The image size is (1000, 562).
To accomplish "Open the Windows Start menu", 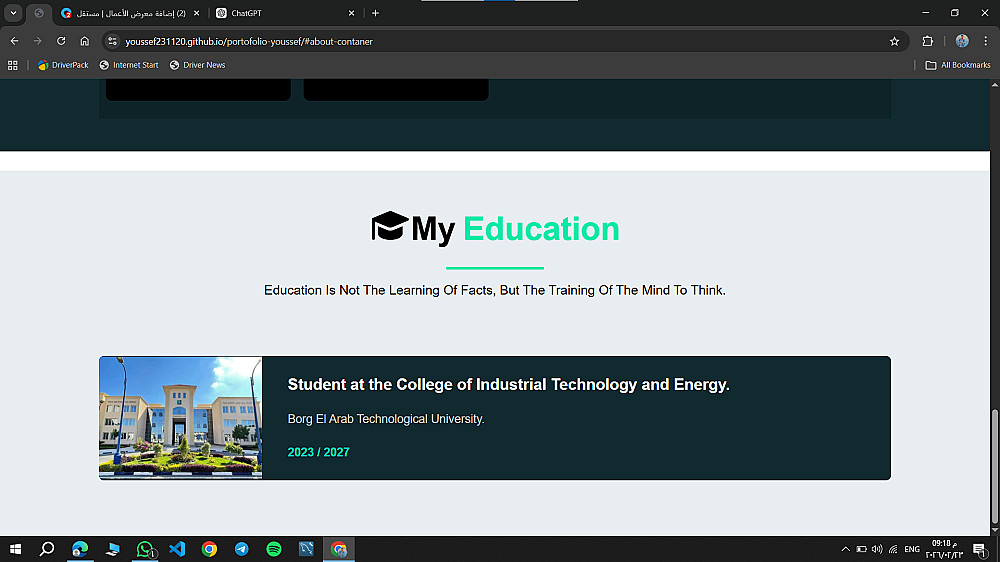I will tap(15, 549).
